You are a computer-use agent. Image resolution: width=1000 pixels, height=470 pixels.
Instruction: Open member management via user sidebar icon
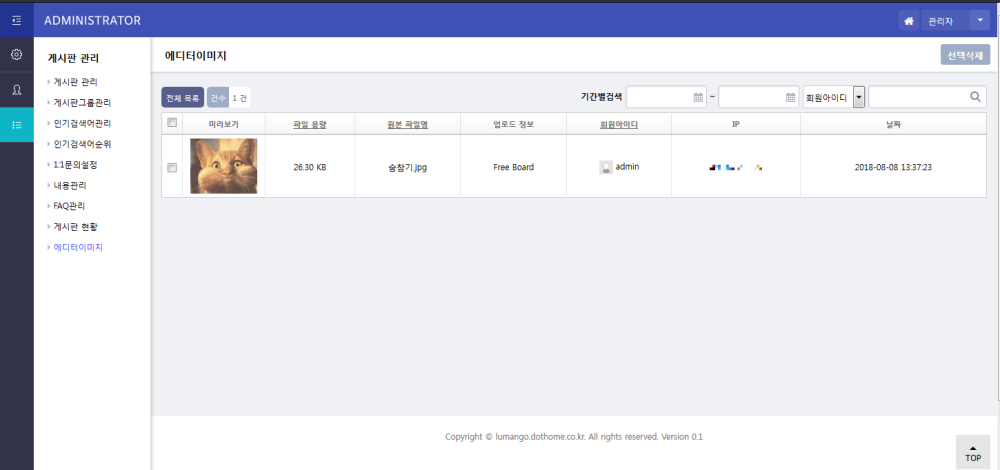(x=16, y=90)
